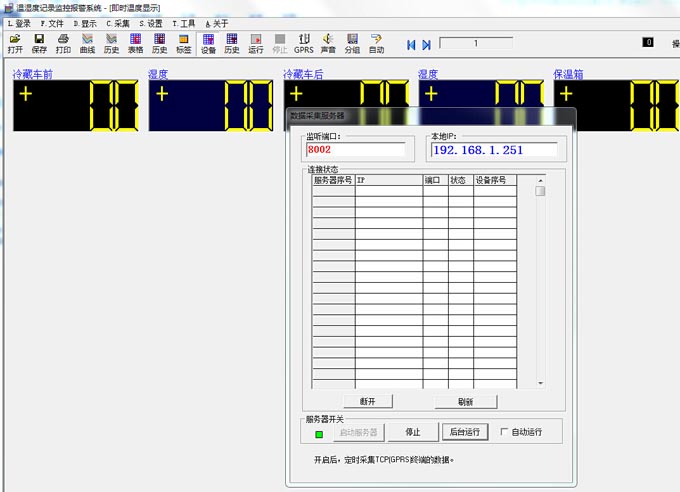Click the disabled 启动服务器 button
Image resolution: width=680 pixels, height=492 pixels.
(359, 432)
